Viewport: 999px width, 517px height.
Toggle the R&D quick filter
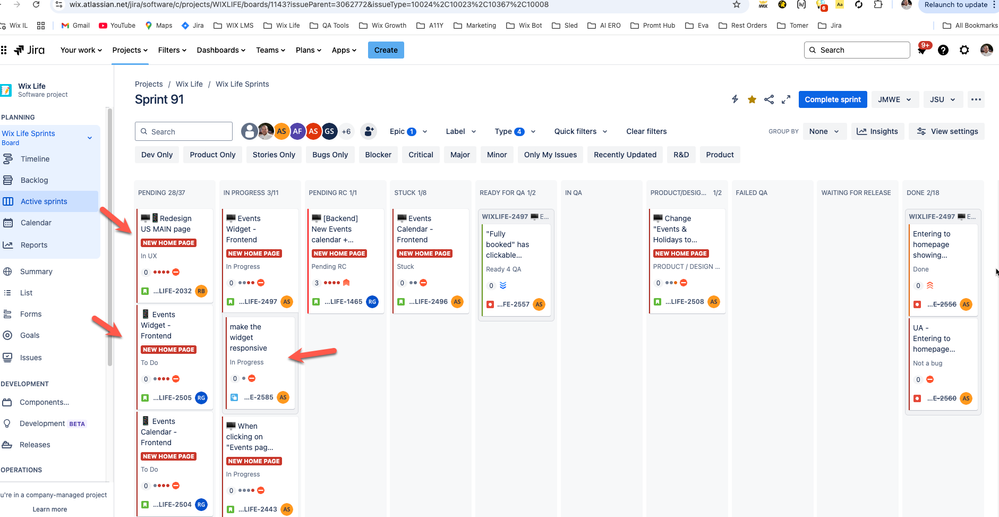(681, 154)
